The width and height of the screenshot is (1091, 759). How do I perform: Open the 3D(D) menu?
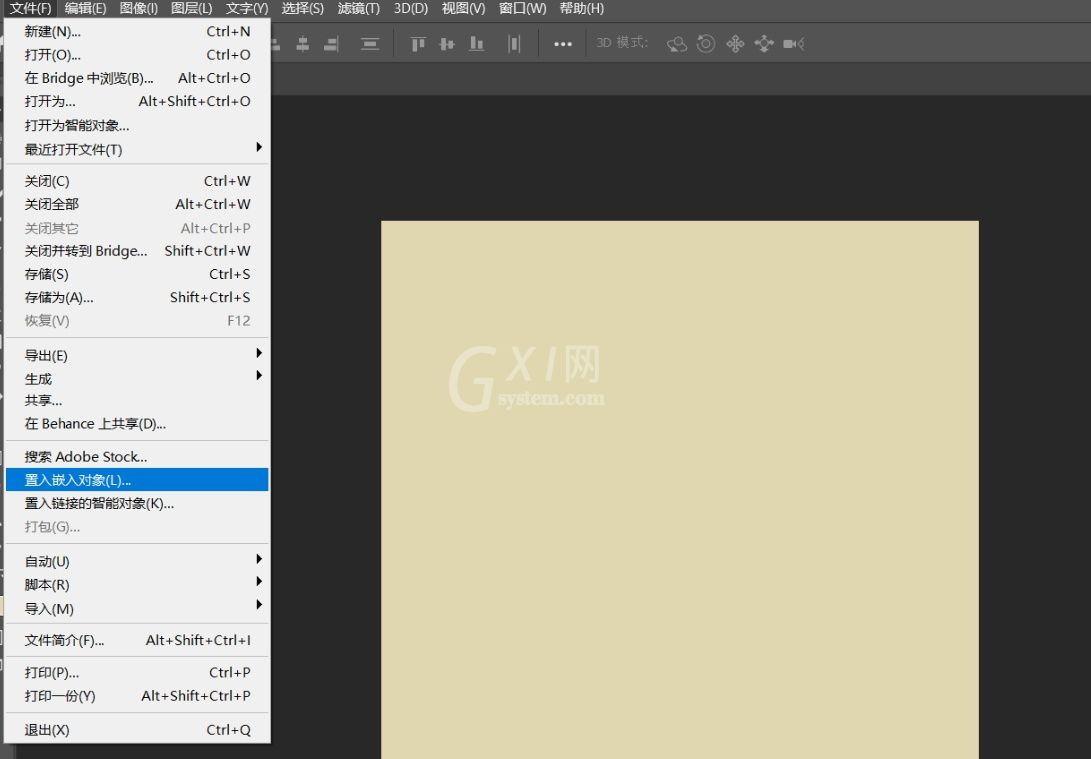pyautogui.click(x=411, y=8)
